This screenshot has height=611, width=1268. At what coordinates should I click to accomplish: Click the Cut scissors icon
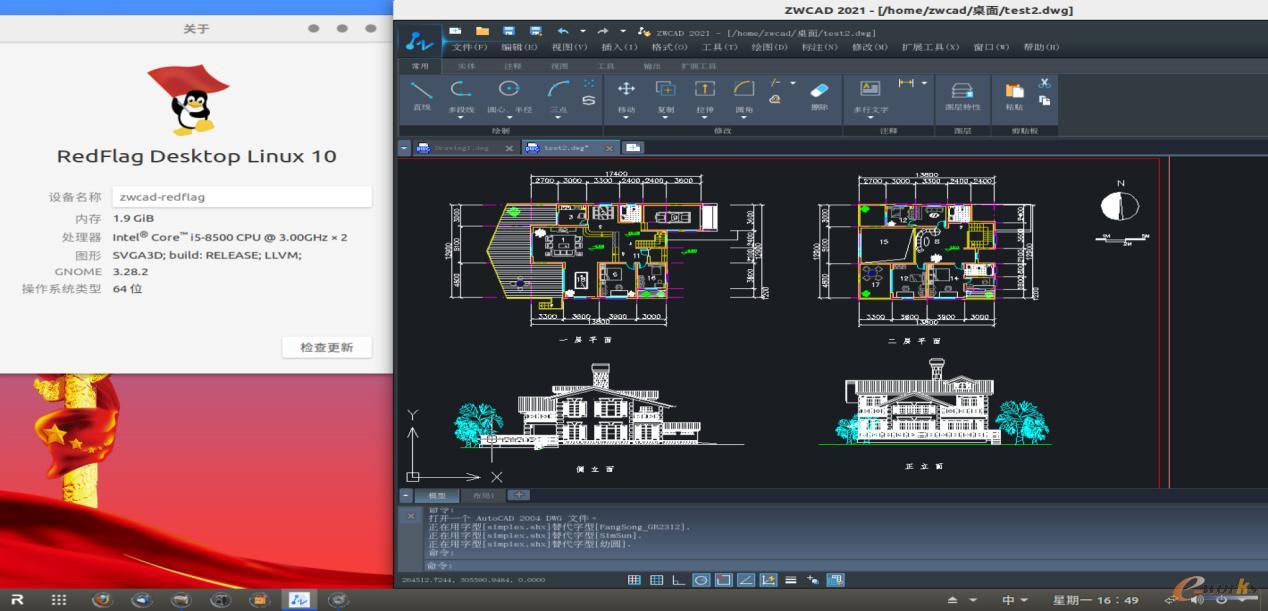pos(1044,83)
